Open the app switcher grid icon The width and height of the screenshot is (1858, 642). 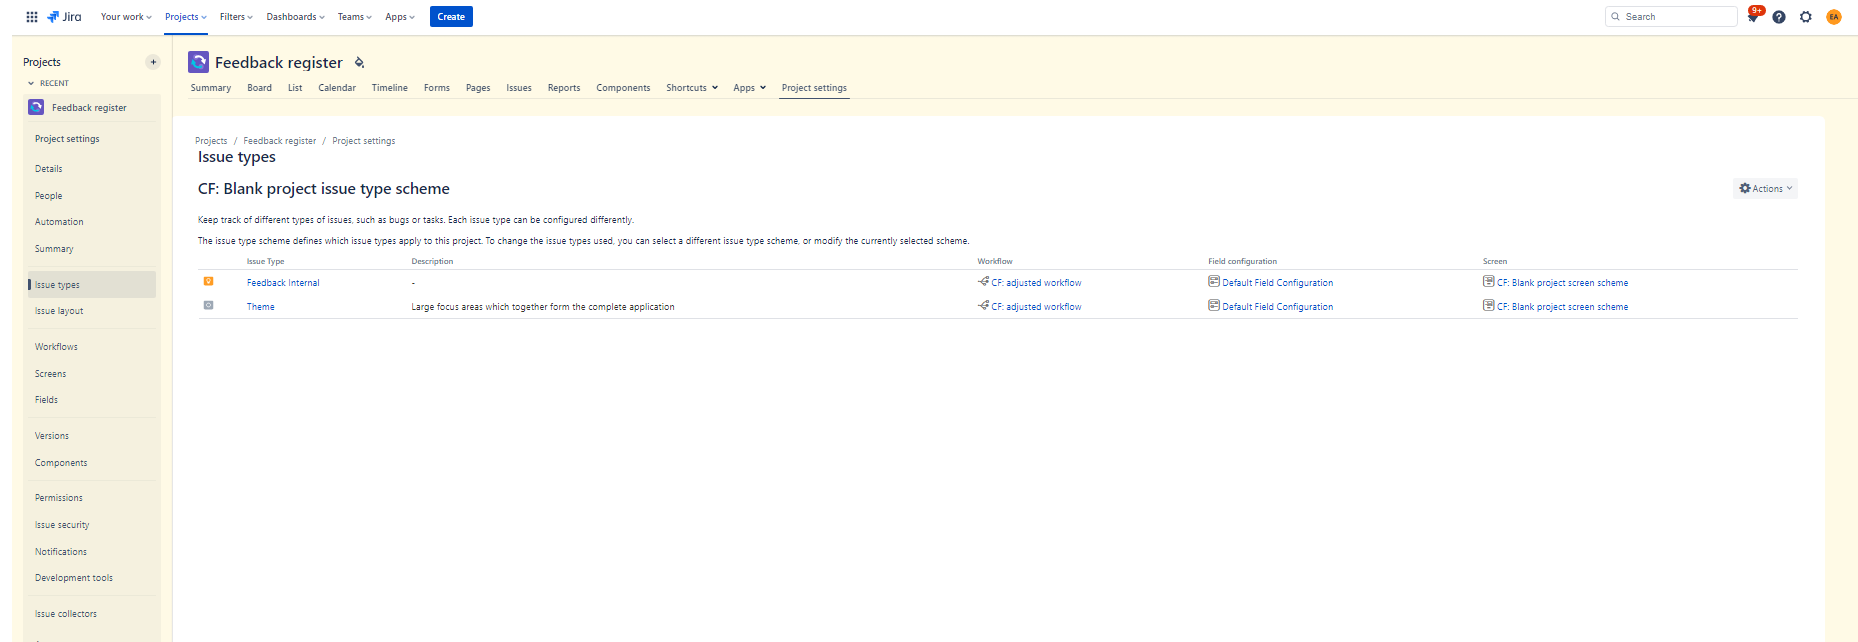pyautogui.click(x=32, y=17)
